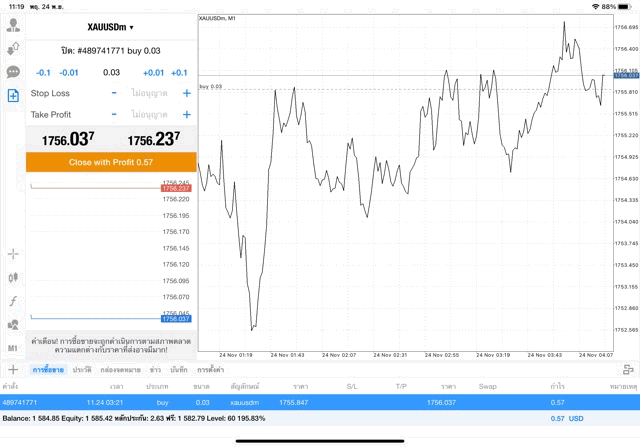Screen dimensions: 640x447
Task: Decrease volume by 0.1
Action: (x=43, y=73)
